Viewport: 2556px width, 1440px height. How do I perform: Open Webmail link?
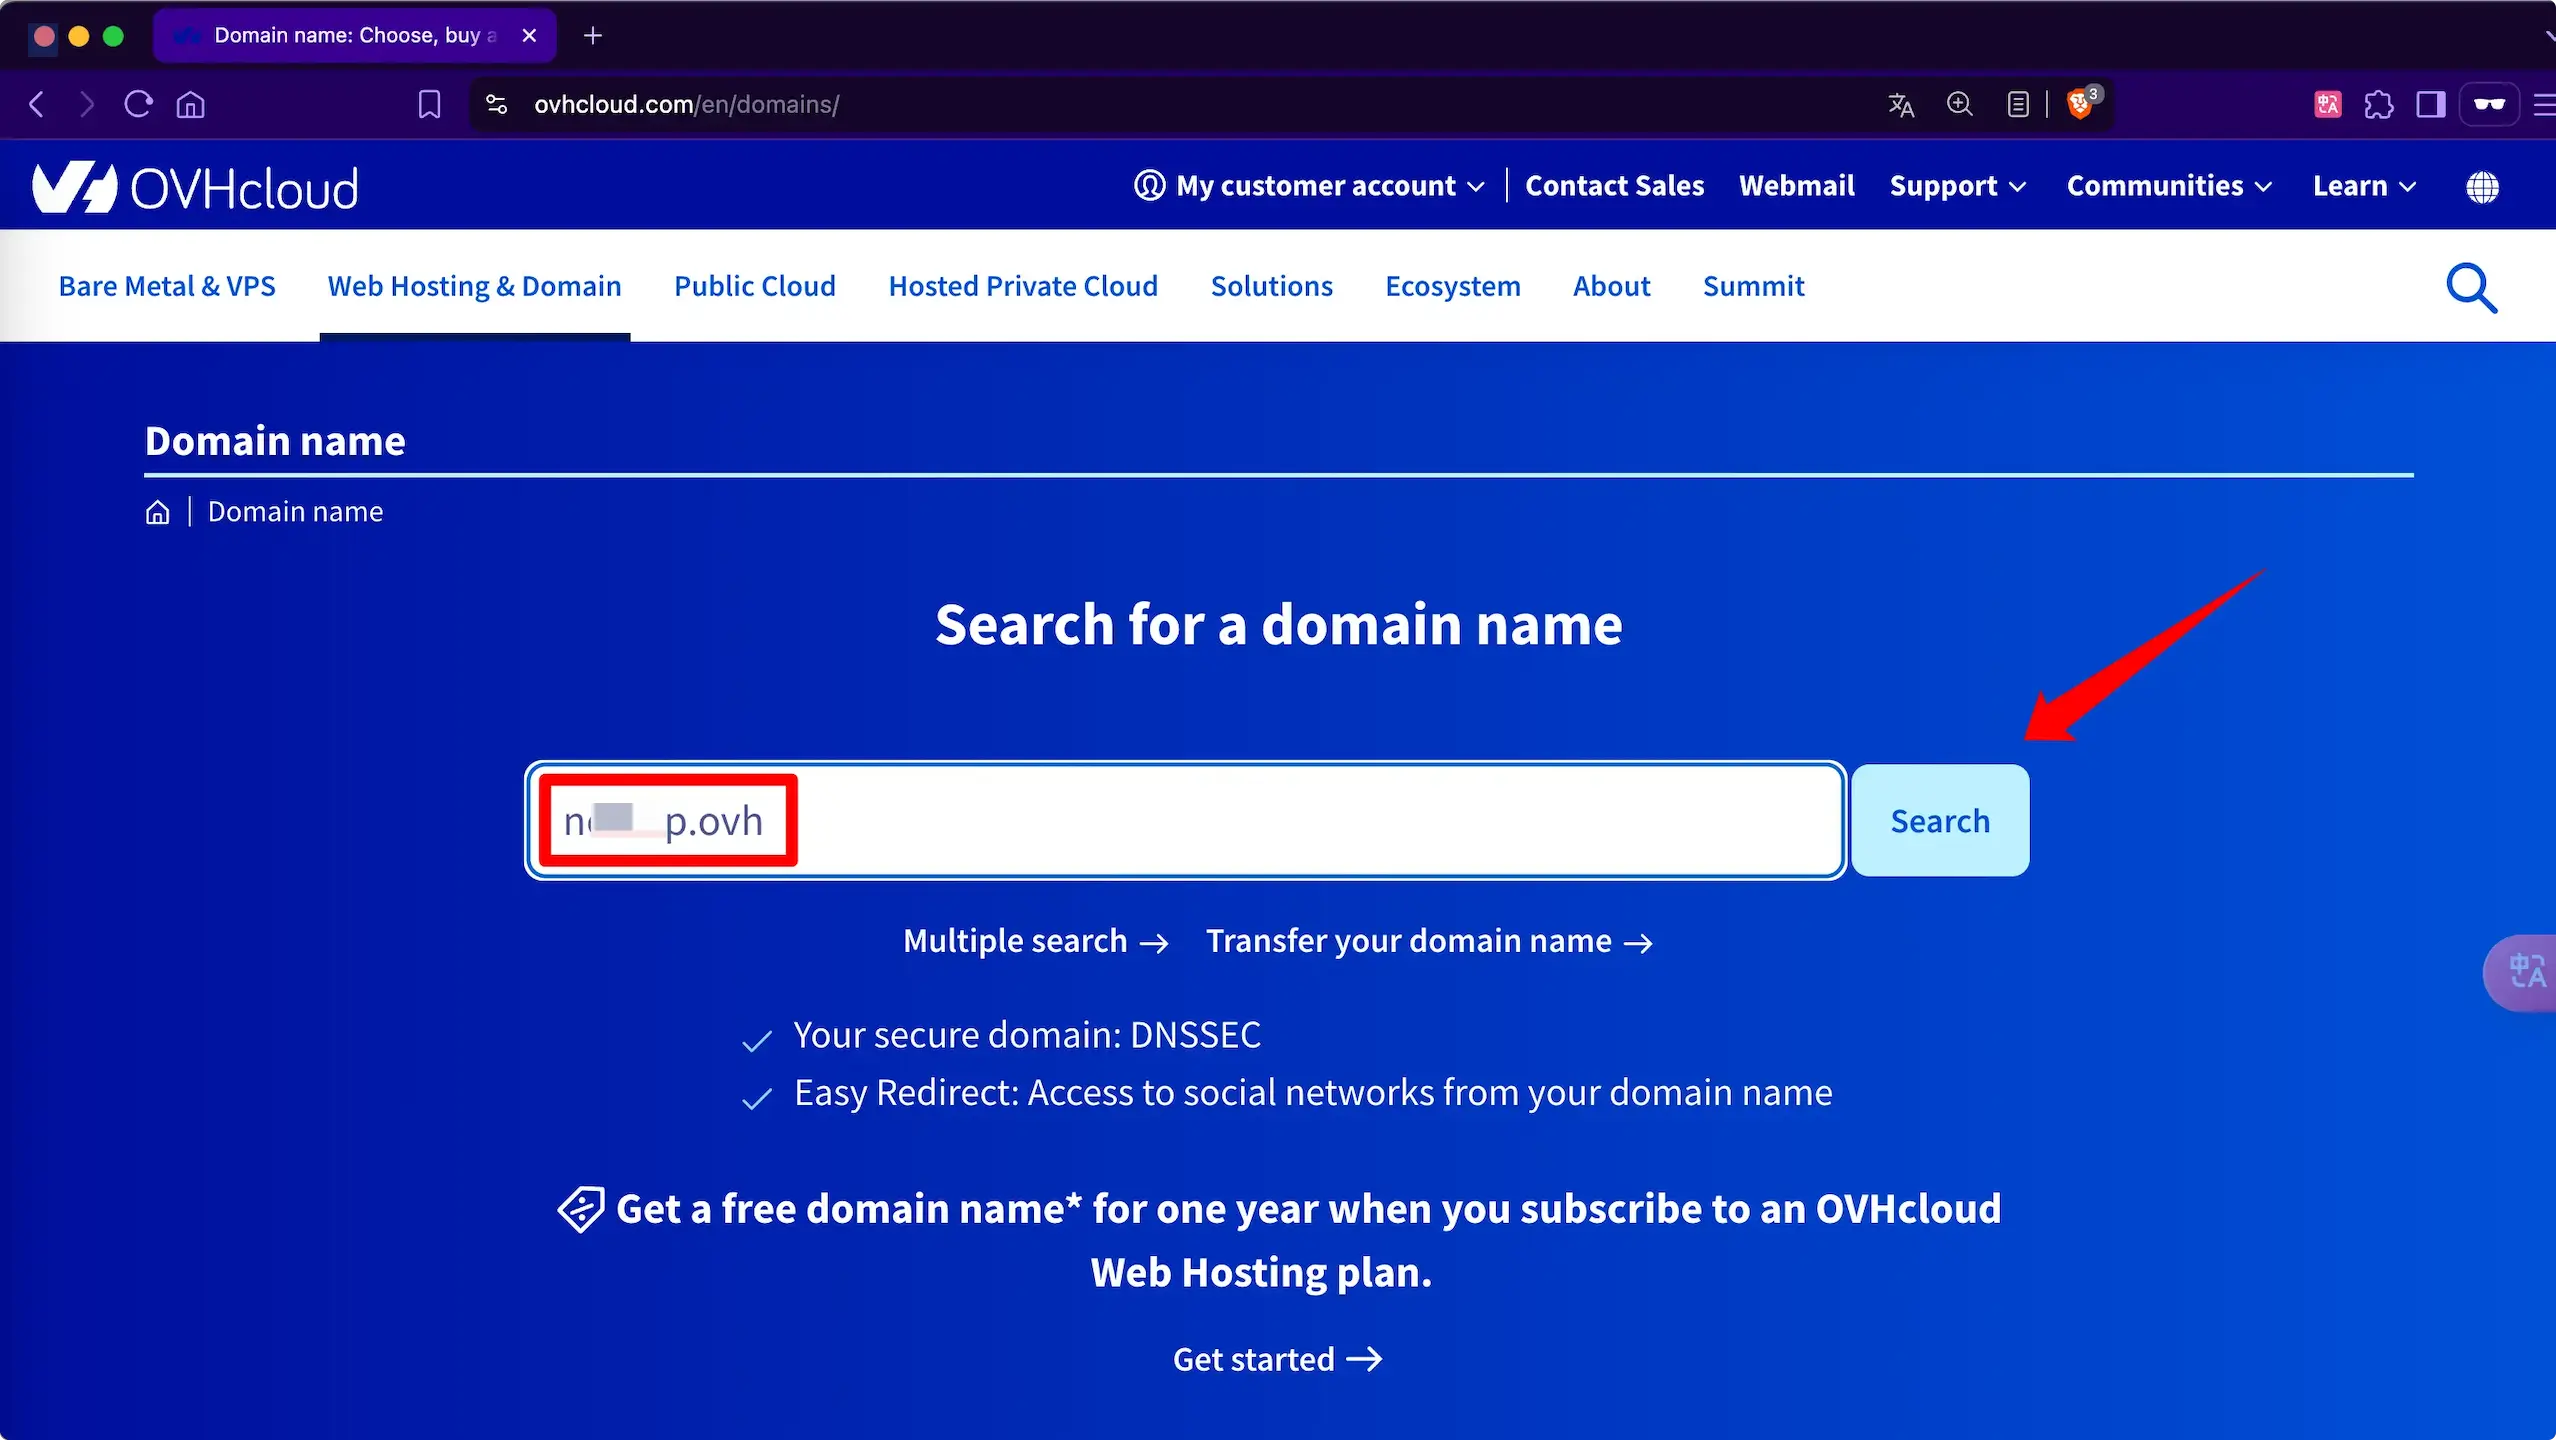click(x=1797, y=186)
